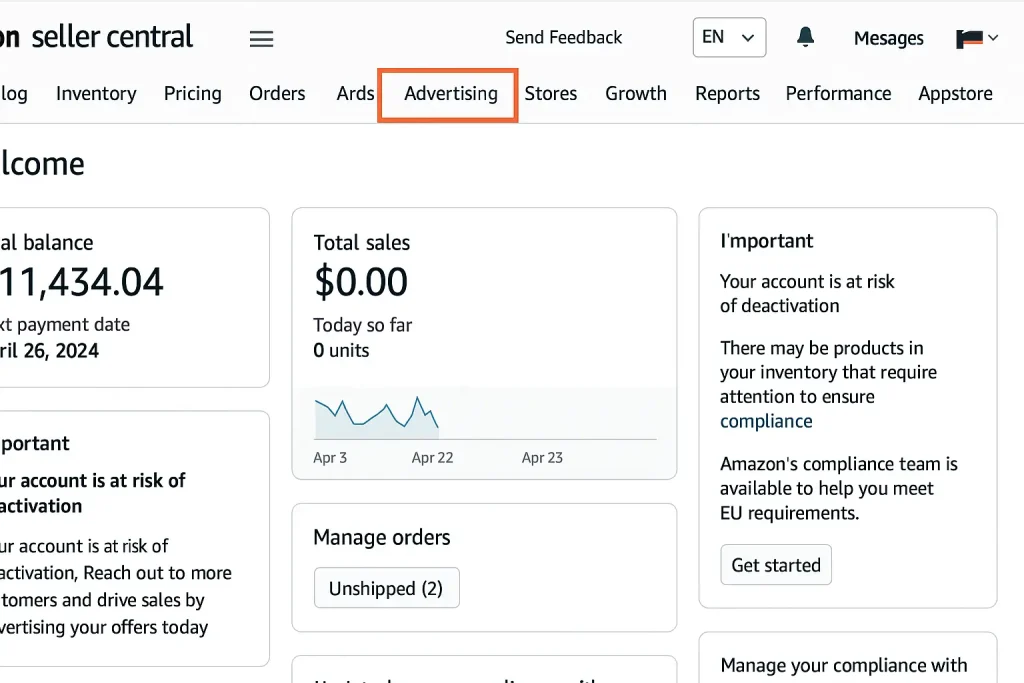The height and width of the screenshot is (683, 1024).
Task: Open the highlighted Advertising menu
Action: point(450,94)
